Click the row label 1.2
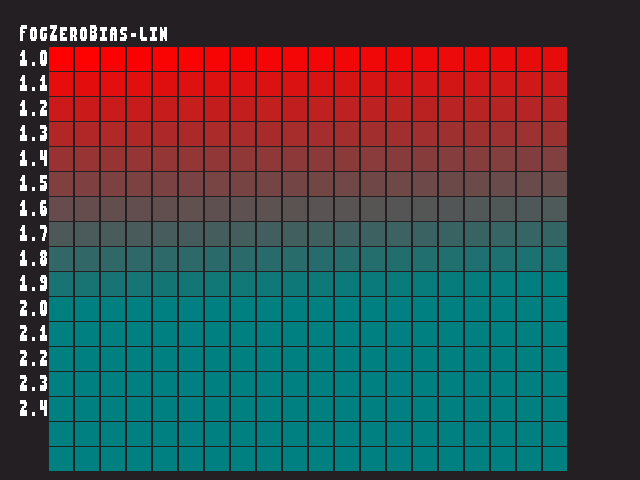 coord(33,109)
